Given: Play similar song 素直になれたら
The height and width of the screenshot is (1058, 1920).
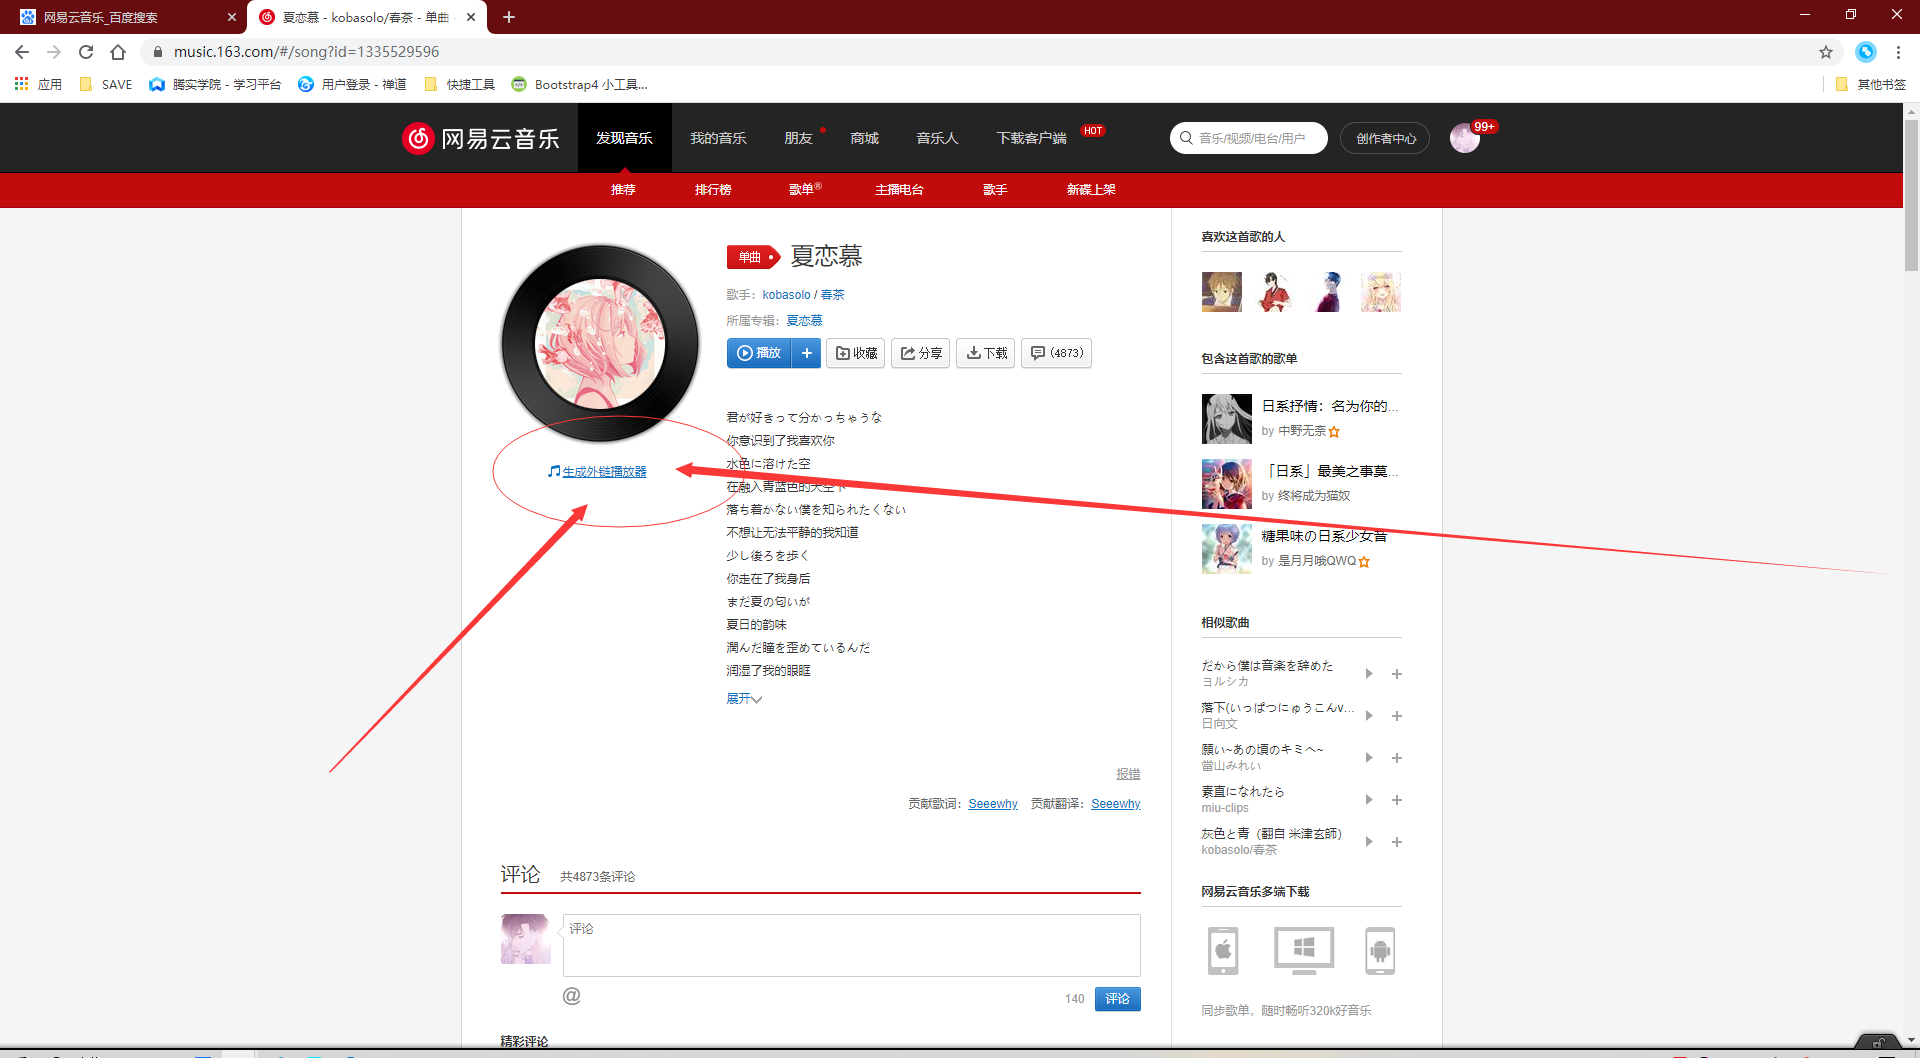Looking at the screenshot, I should coord(1369,800).
